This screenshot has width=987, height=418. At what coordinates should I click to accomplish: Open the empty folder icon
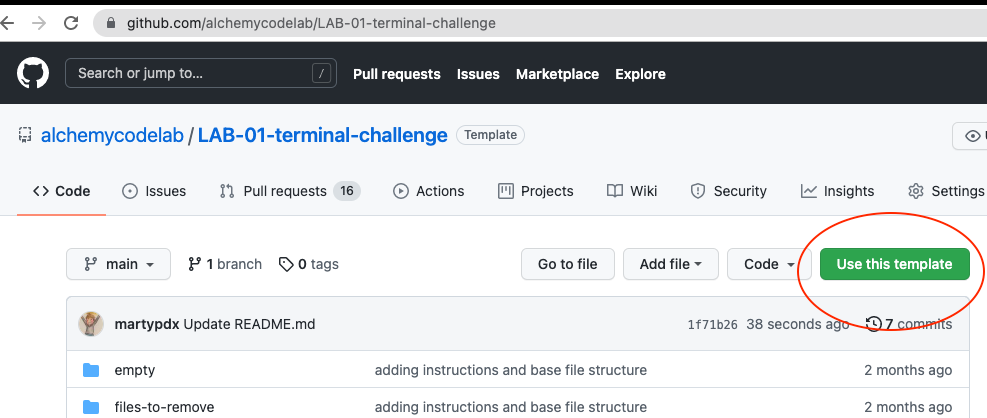(x=92, y=370)
